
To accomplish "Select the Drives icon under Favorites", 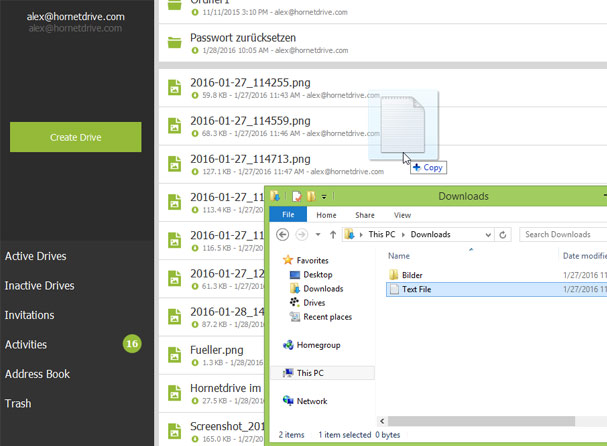I will click(294, 302).
